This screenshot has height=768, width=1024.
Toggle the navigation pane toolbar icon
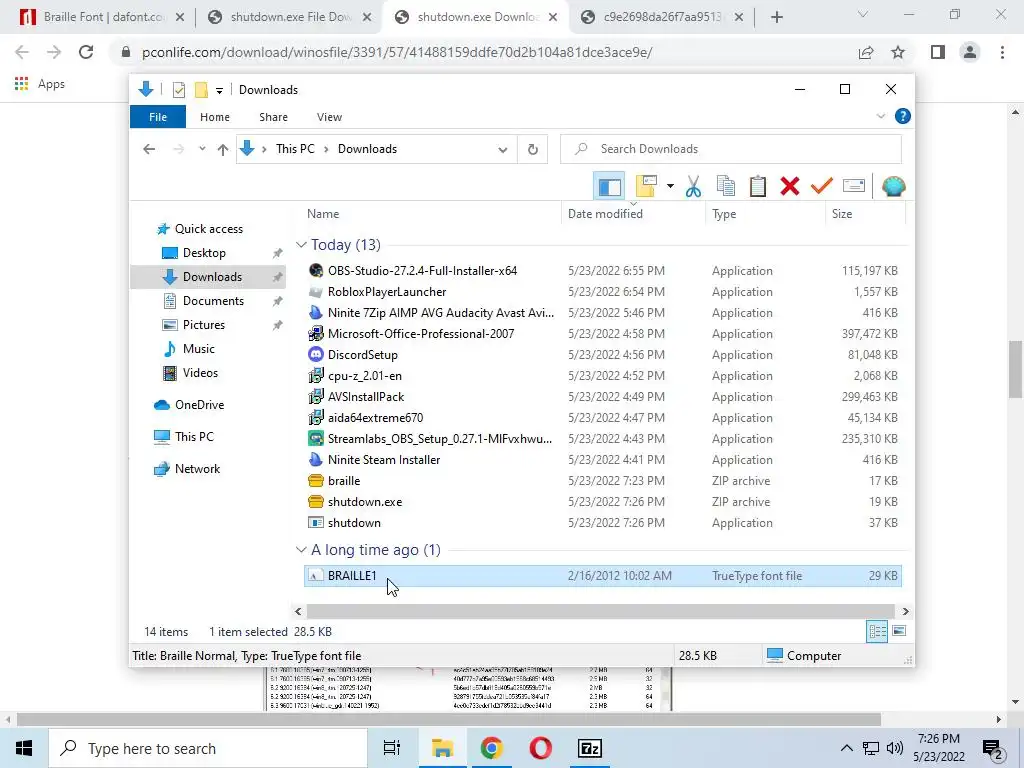click(609, 187)
